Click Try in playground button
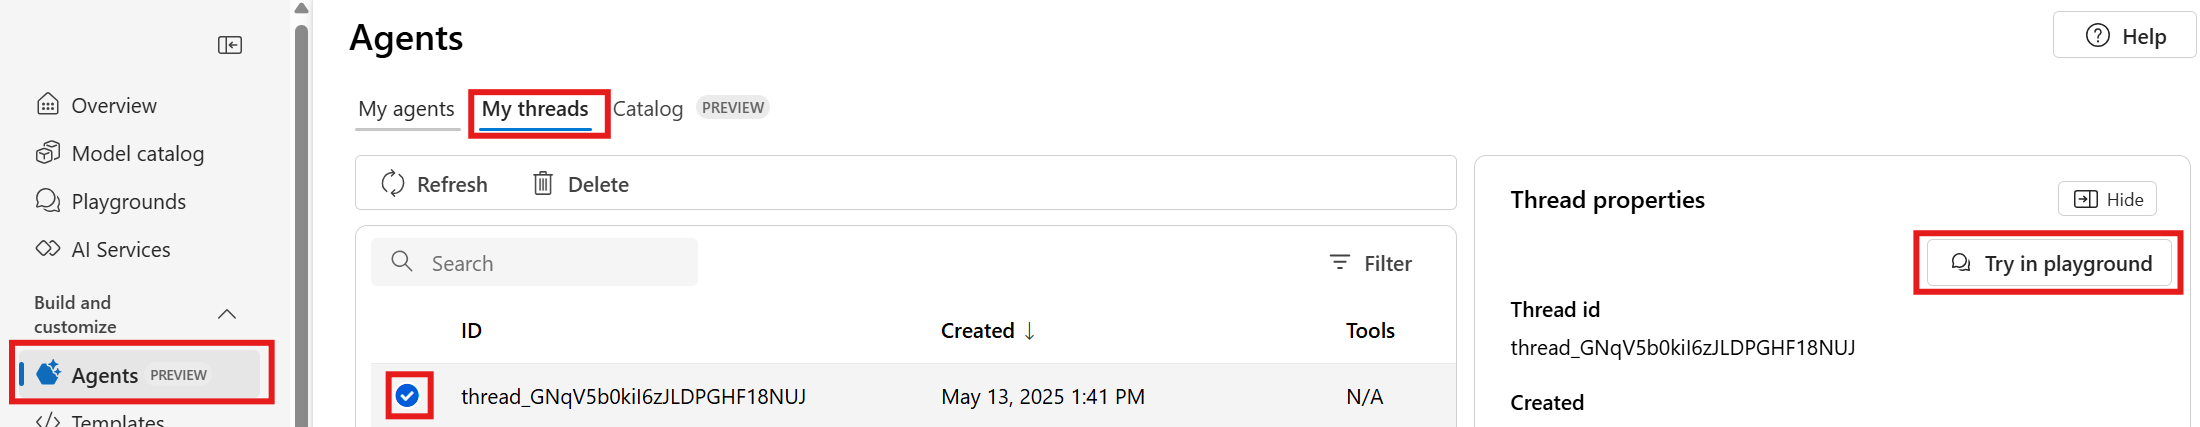This screenshot has height=427, width=2200. click(x=2050, y=263)
